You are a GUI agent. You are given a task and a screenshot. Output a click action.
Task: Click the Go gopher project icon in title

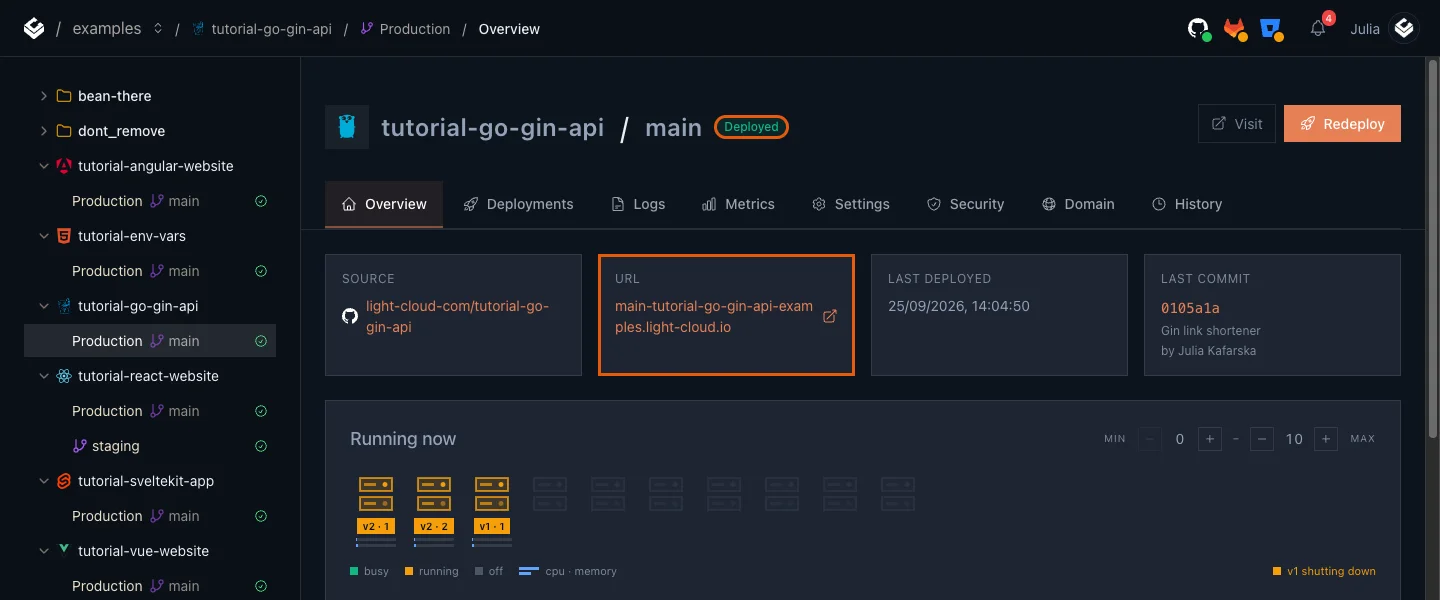[x=347, y=127]
